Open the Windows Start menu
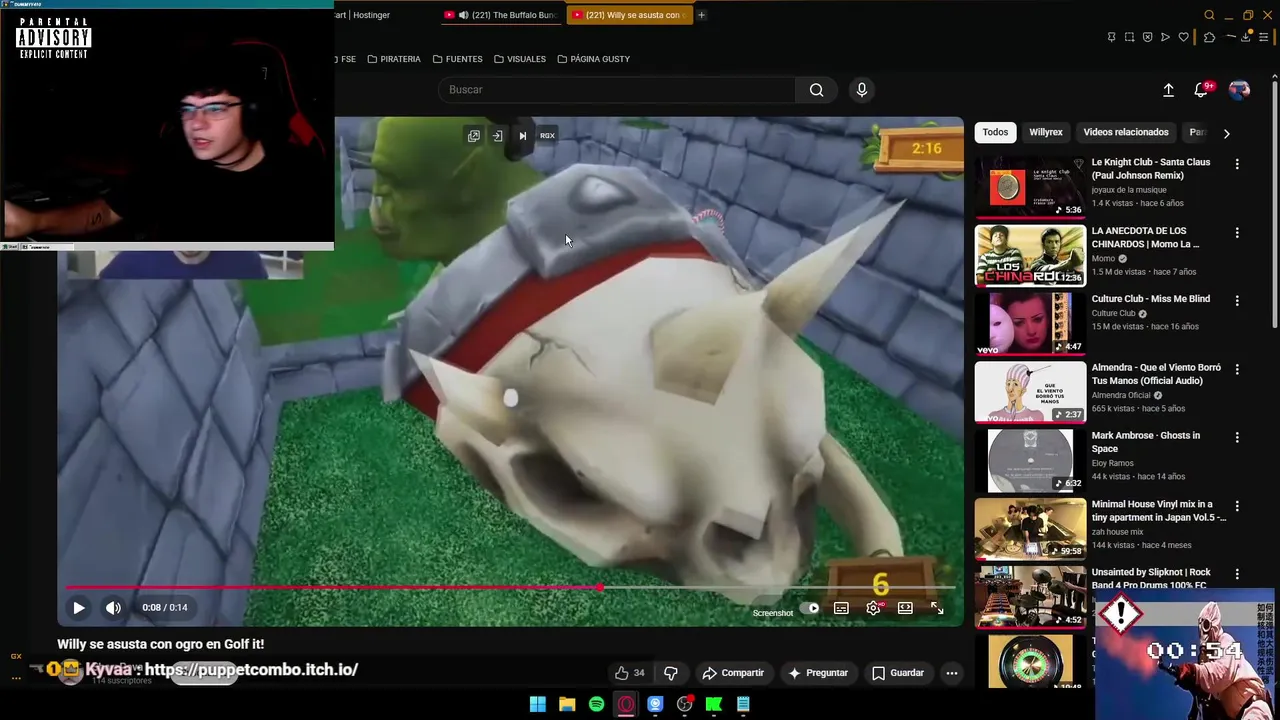This screenshot has height=720, width=1280. click(x=537, y=704)
